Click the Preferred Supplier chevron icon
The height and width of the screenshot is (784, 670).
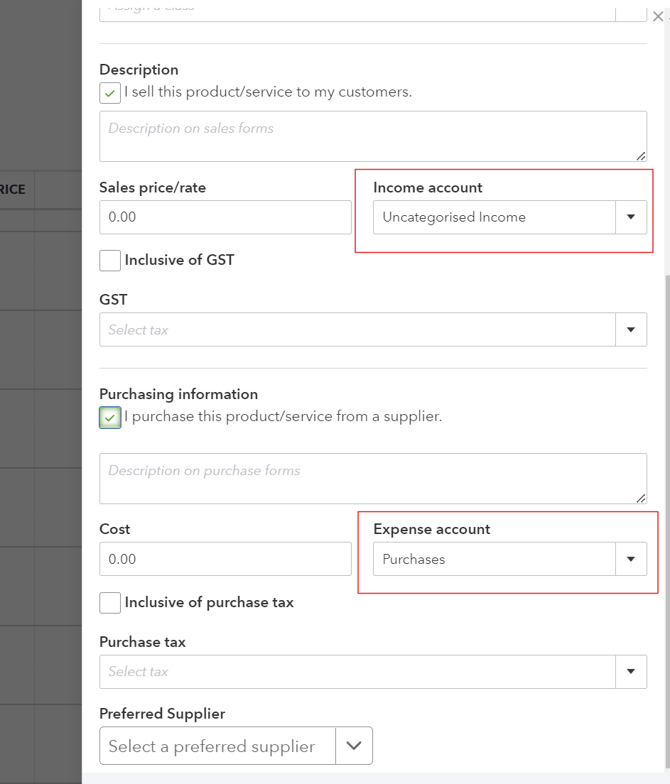354,746
